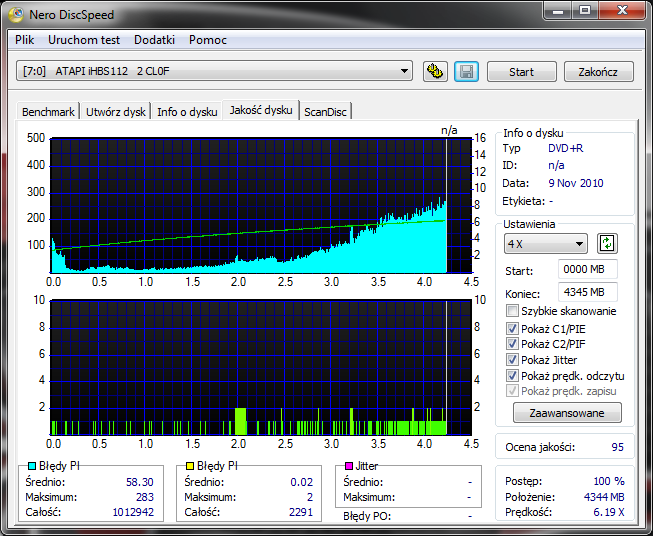Click the date 9 Nov 2010
The height and width of the screenshot is (536, 653).
click(576, 183)
